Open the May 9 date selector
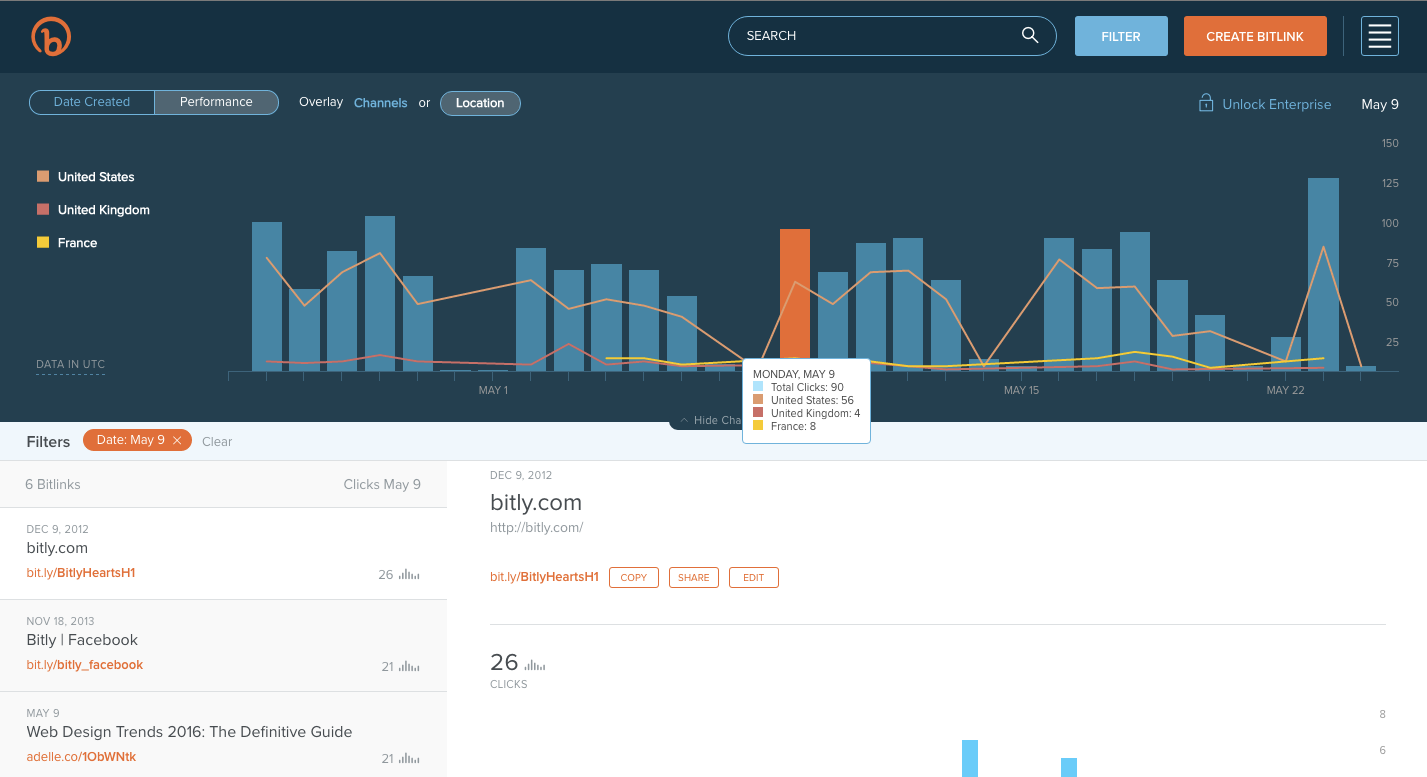1427x777 pixels. 1380,104
